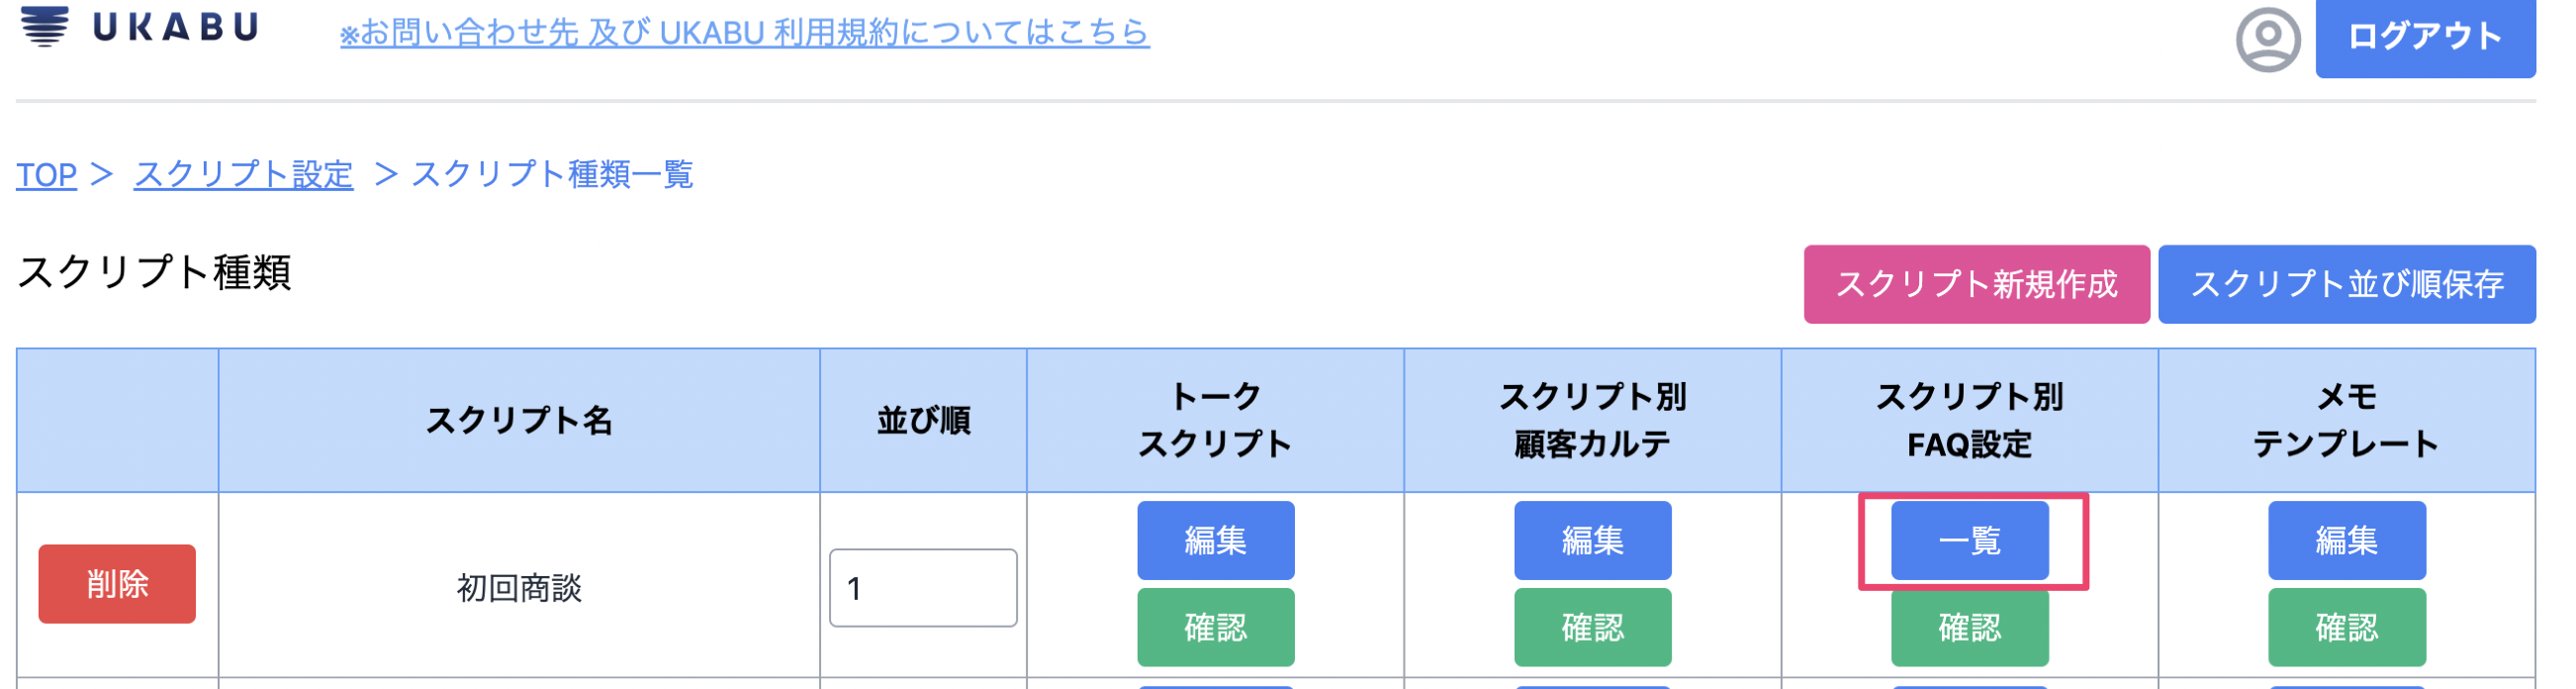Edit the トークスクリプト for 初回商談

[1215, 540]
